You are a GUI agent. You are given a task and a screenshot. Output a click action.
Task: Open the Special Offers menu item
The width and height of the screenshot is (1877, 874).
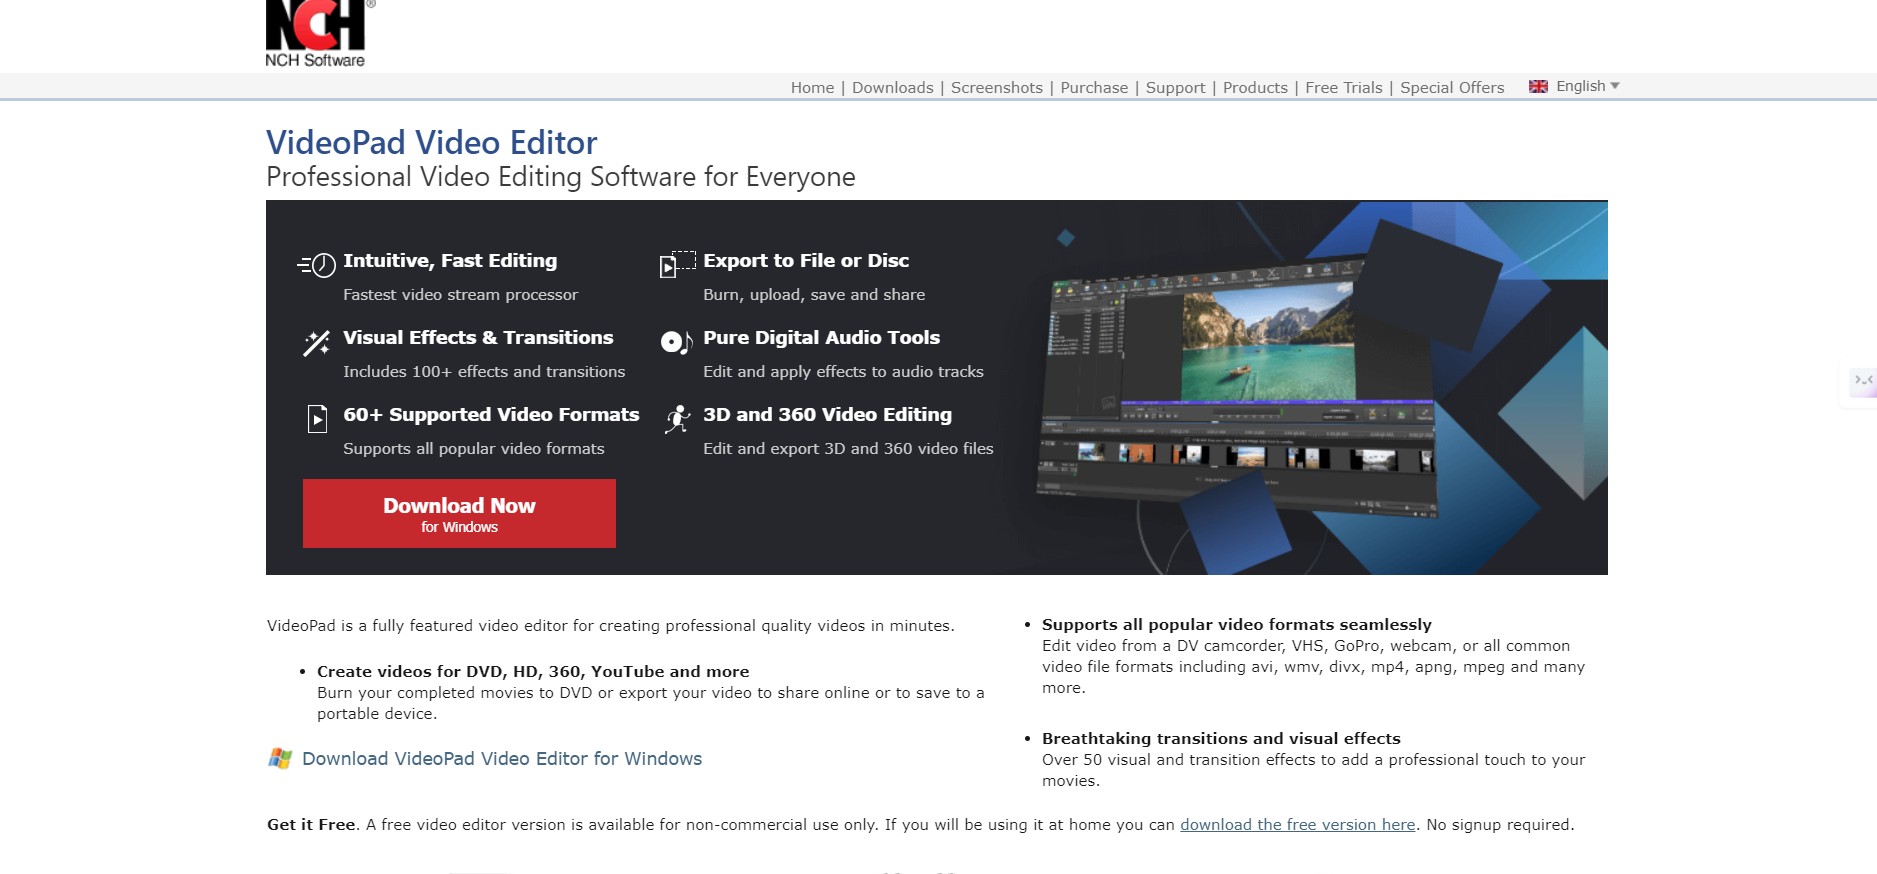click(x=1452, y=88)
